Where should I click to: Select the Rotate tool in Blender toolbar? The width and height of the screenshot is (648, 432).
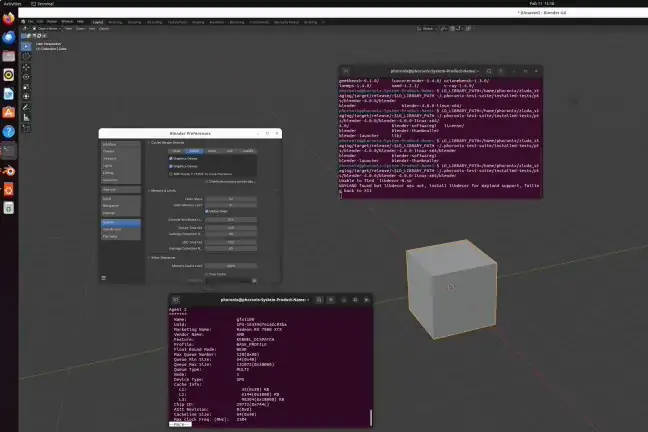(x=26, y=77)
